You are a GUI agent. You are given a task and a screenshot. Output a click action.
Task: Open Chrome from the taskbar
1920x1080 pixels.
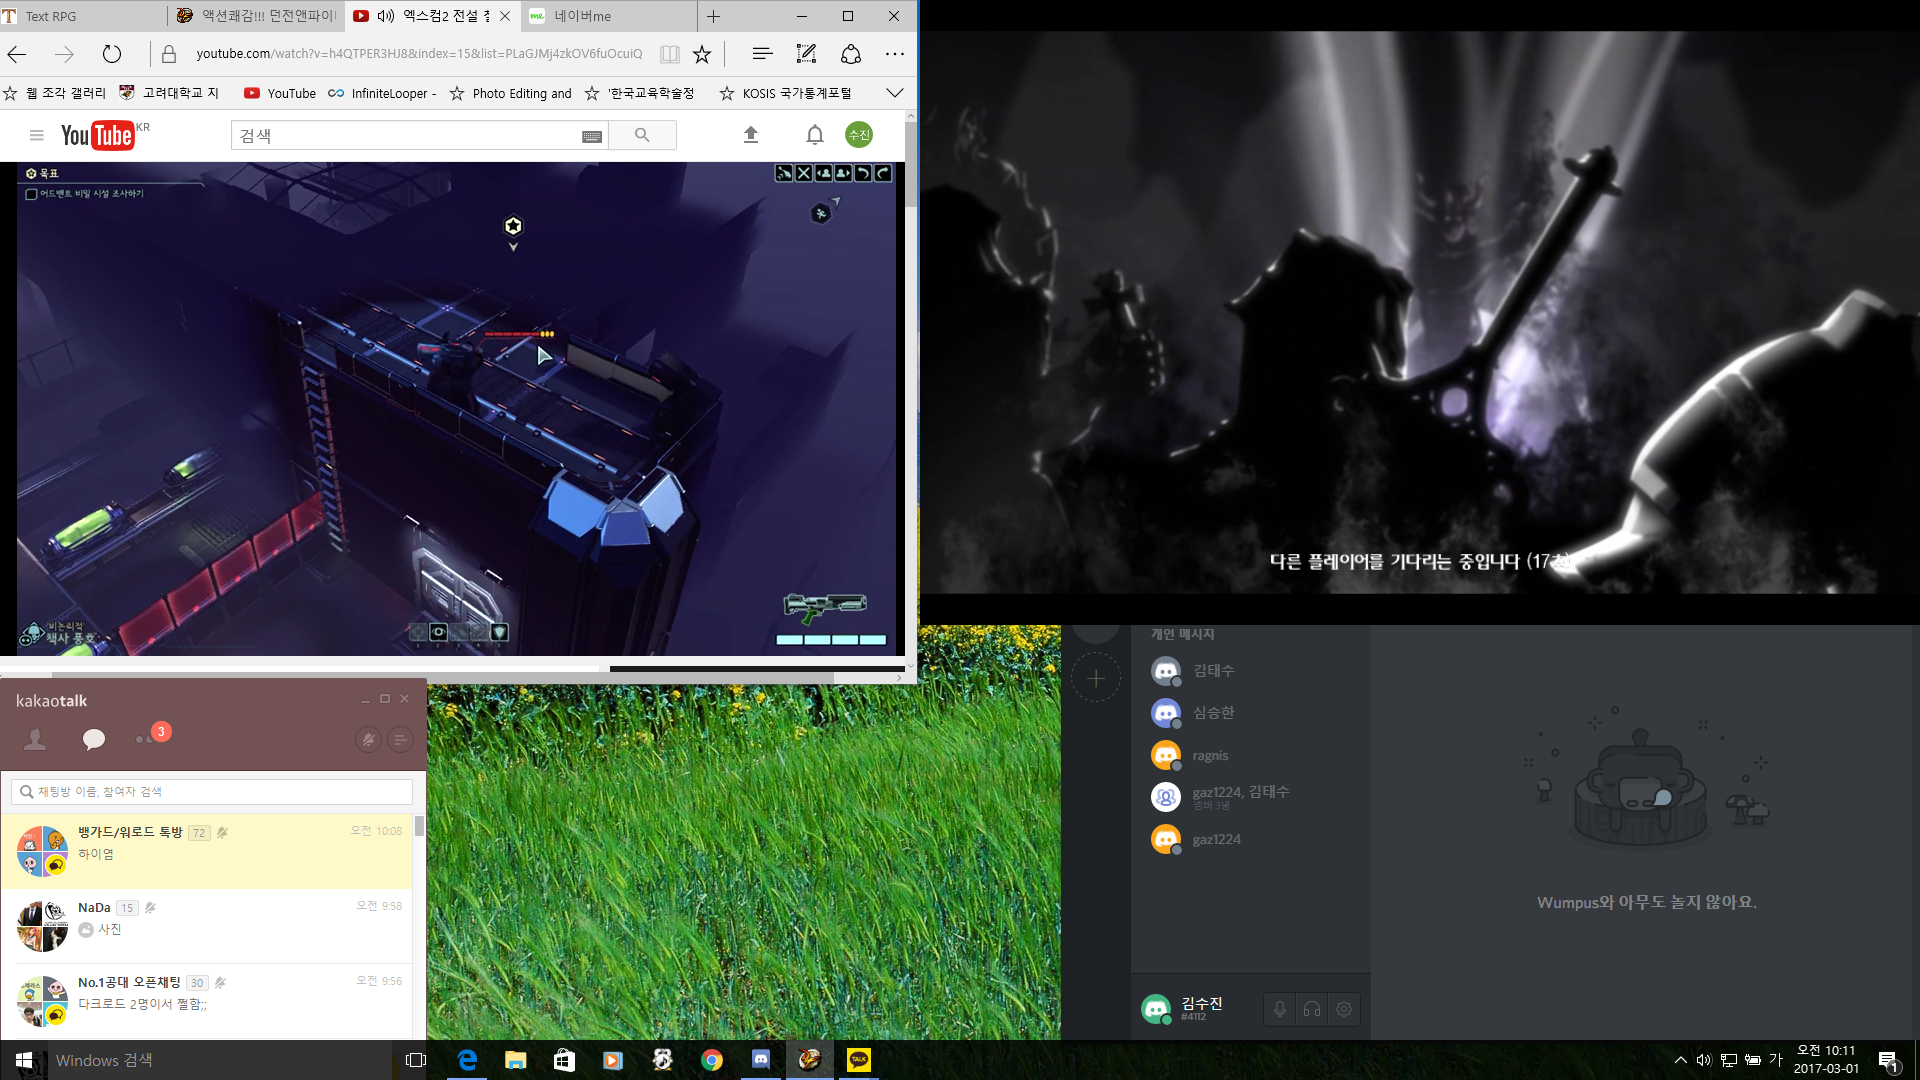coord(712,1060)
